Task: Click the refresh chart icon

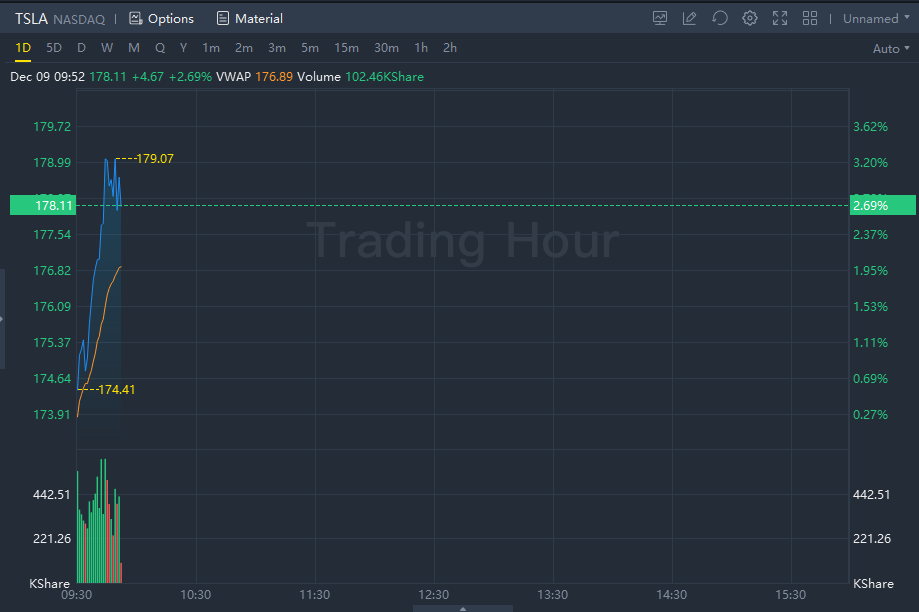Action: [x=720, y=19]
